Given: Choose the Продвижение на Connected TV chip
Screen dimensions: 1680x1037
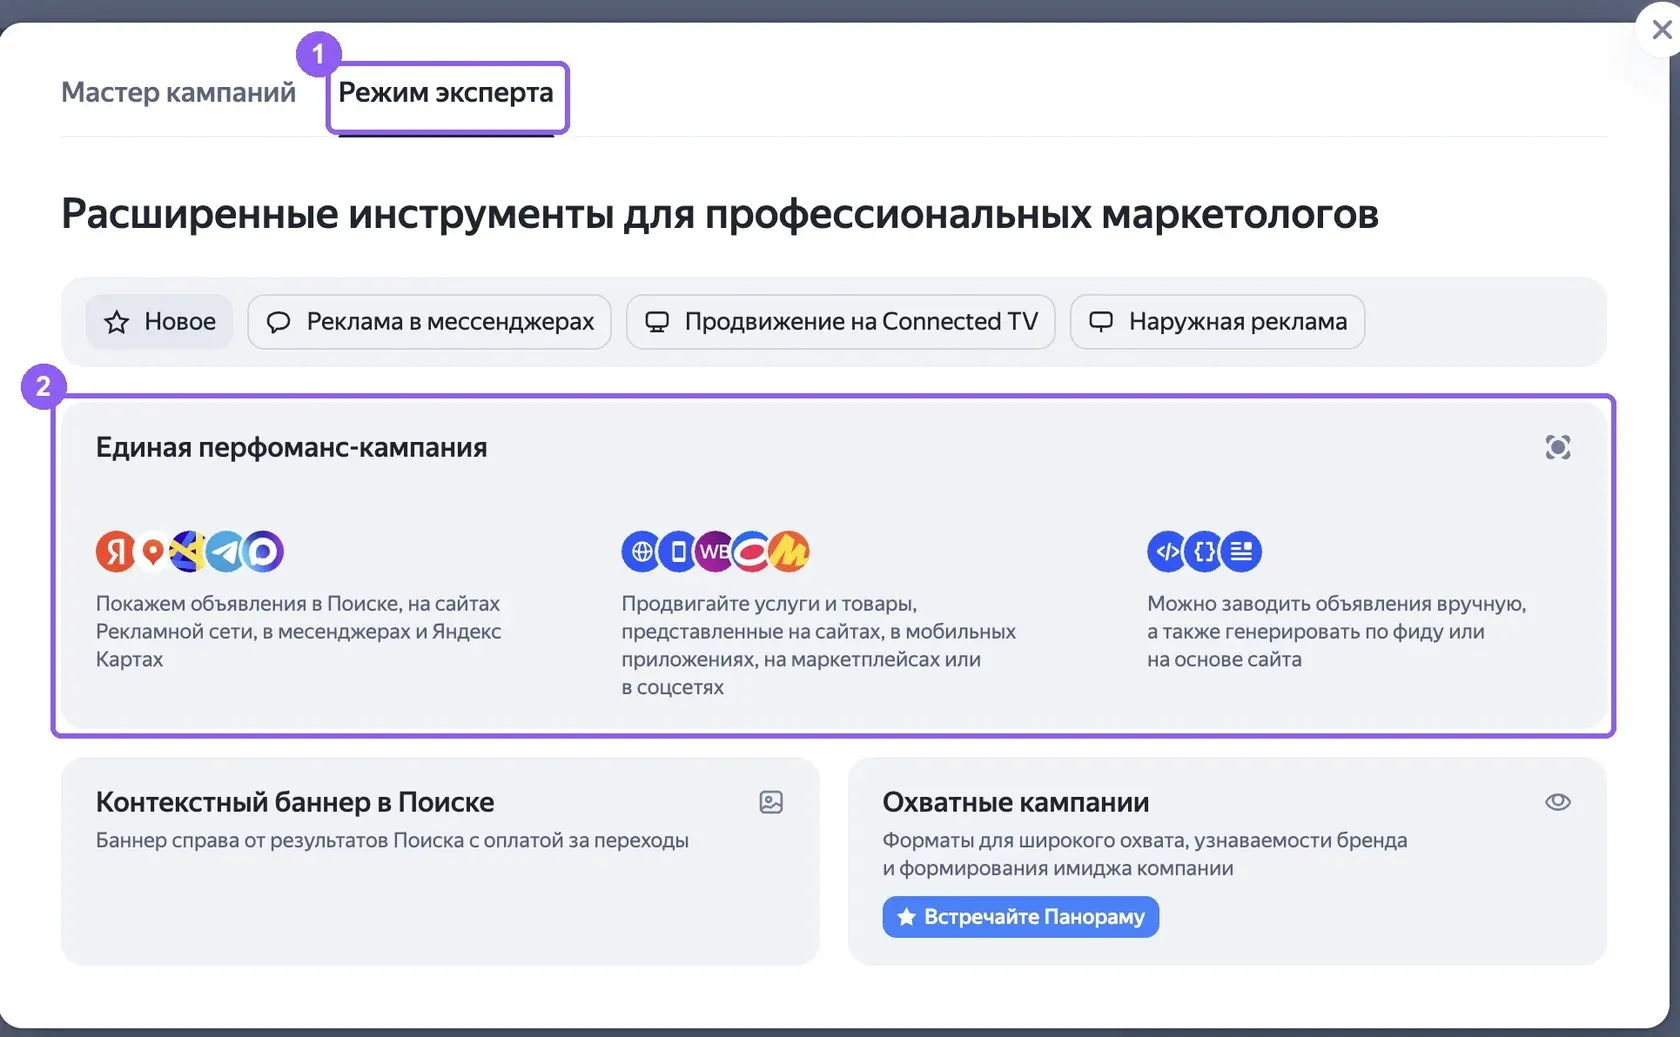Looking at the screenshot, I should (x=840, y=322).
